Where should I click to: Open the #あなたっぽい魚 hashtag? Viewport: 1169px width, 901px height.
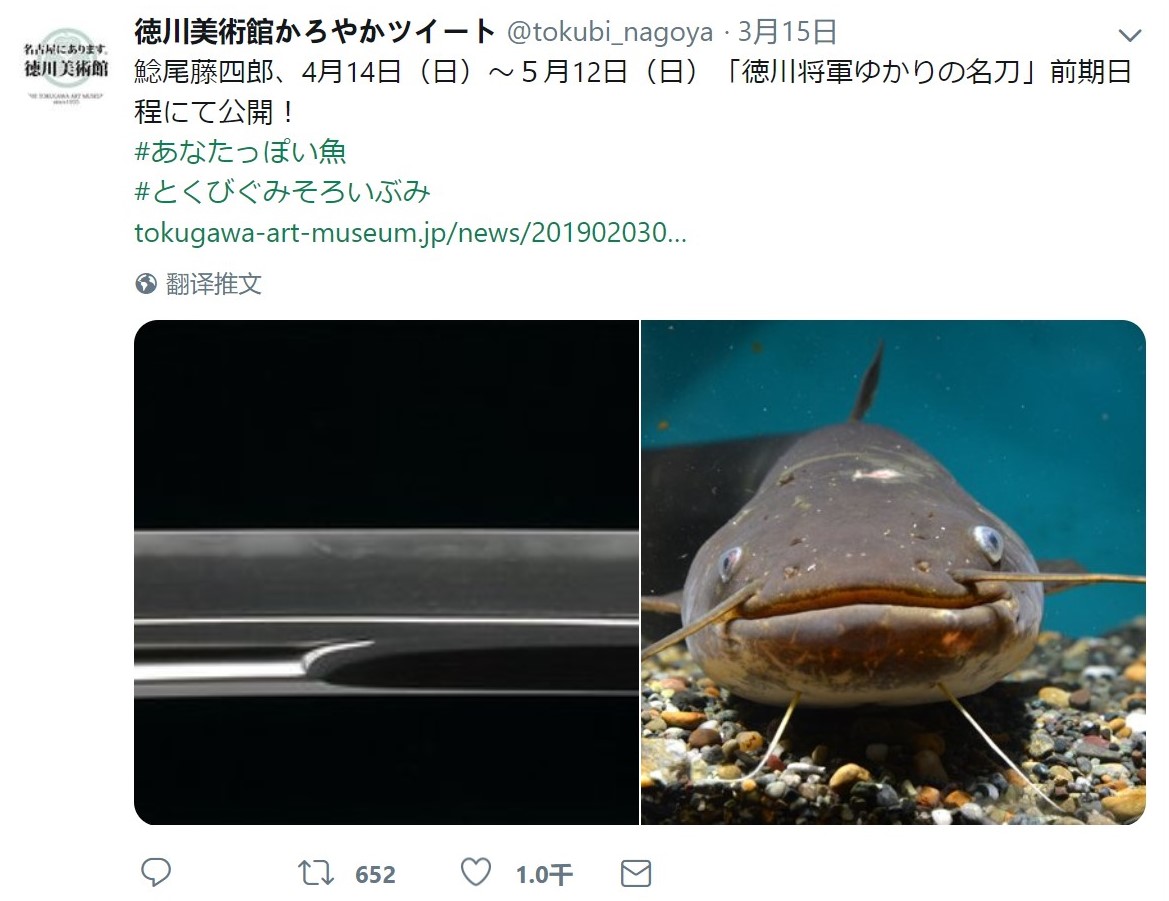(x=240, y=152)
